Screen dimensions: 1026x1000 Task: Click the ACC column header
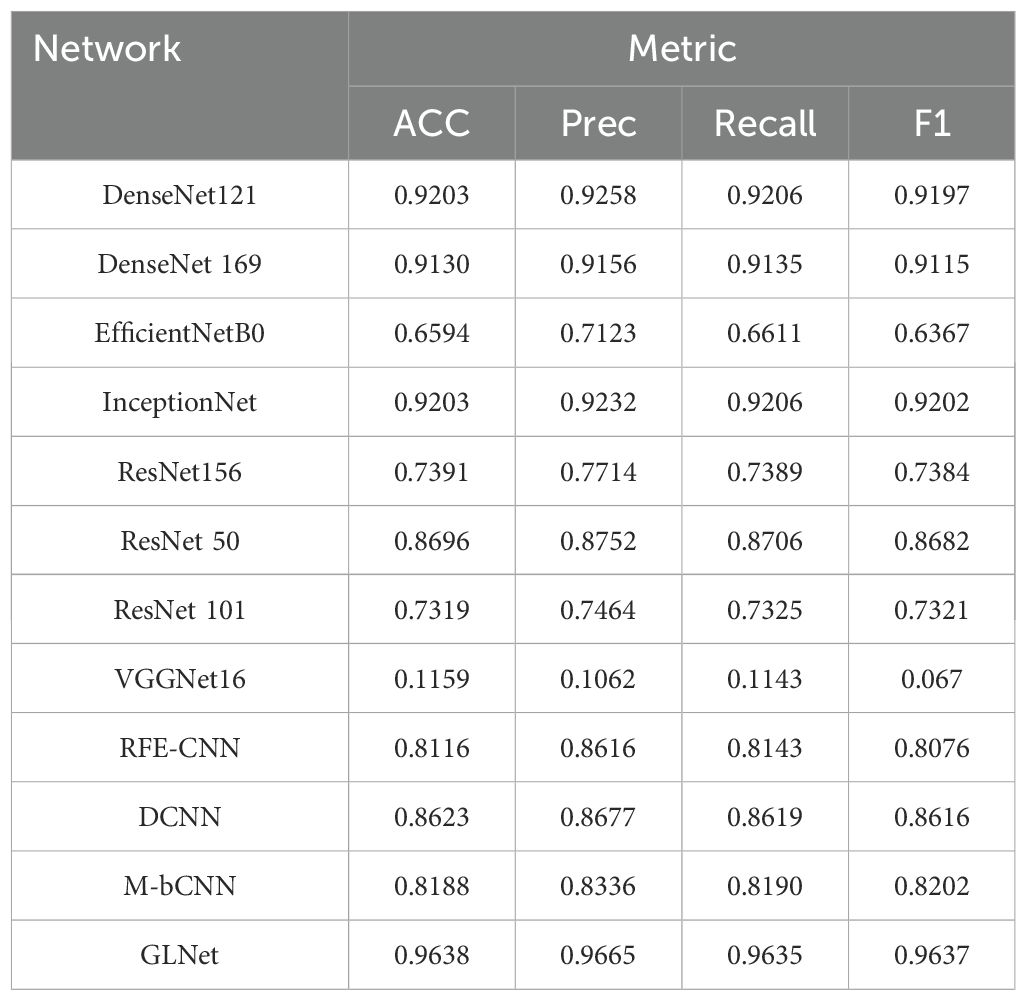point(432,123)
